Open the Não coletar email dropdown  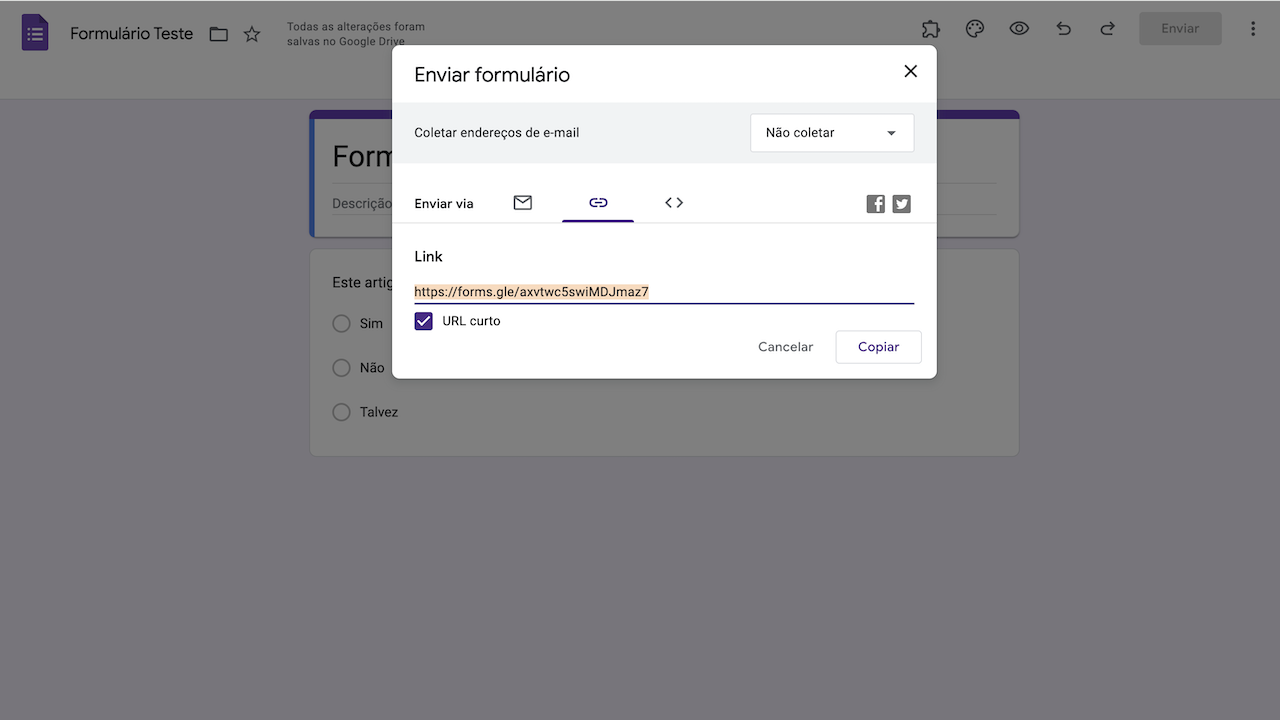(832, 133)
